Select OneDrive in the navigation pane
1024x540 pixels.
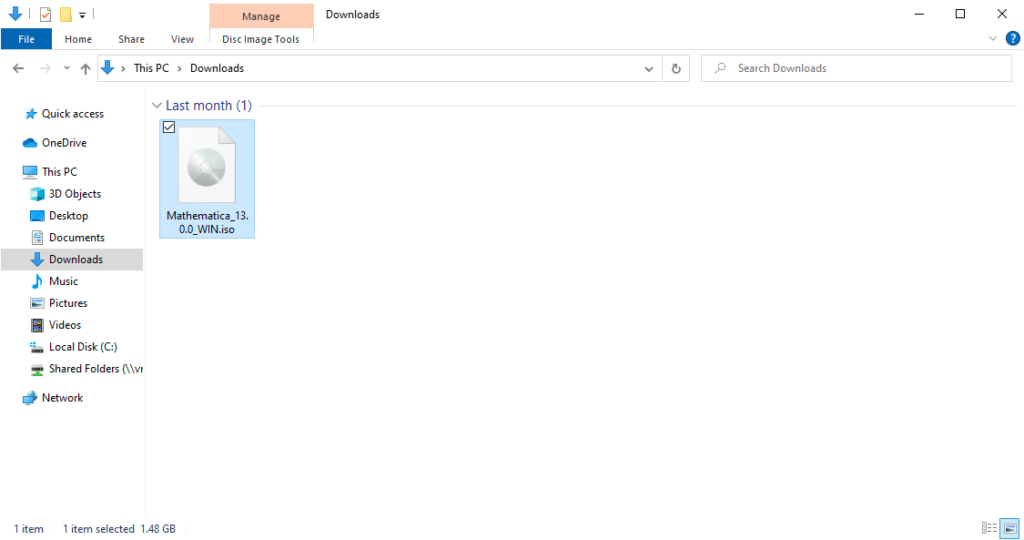(x=64, y=142)
